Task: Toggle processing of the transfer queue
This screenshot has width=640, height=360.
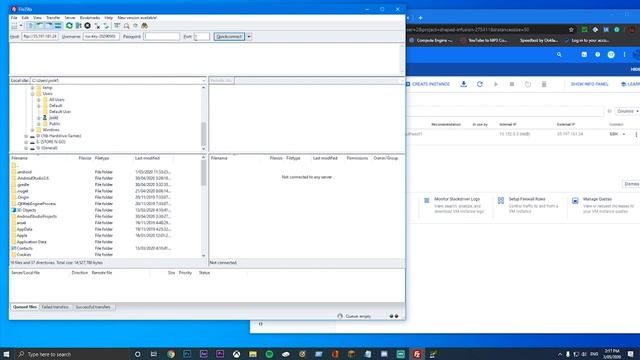Action: click(x=78, y=26)
